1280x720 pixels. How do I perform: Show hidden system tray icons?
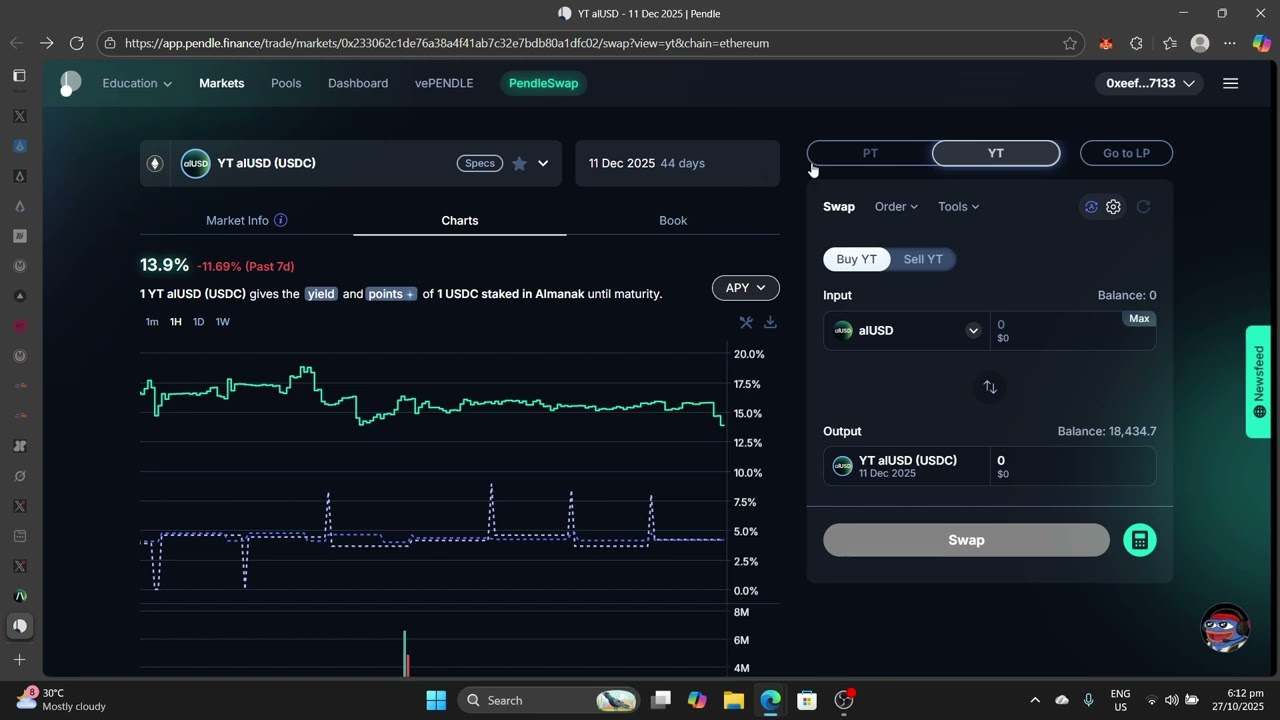tap(1035, 700)
